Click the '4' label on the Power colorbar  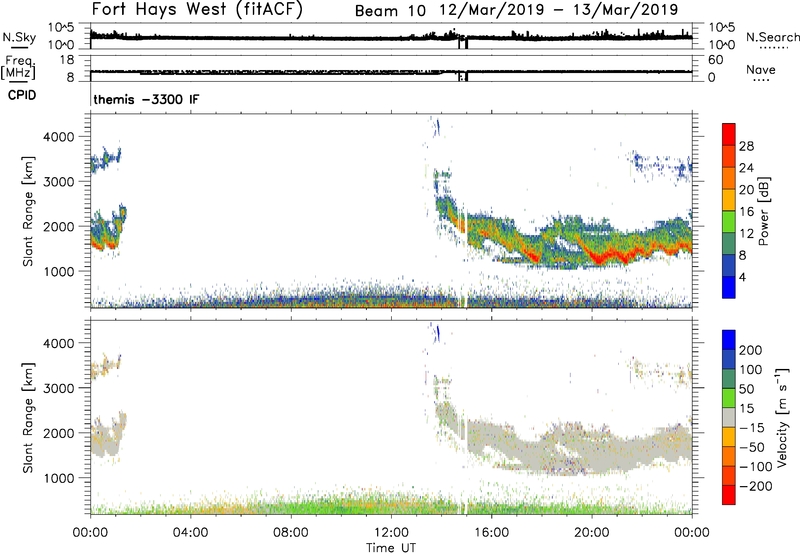tap(742, 277)
